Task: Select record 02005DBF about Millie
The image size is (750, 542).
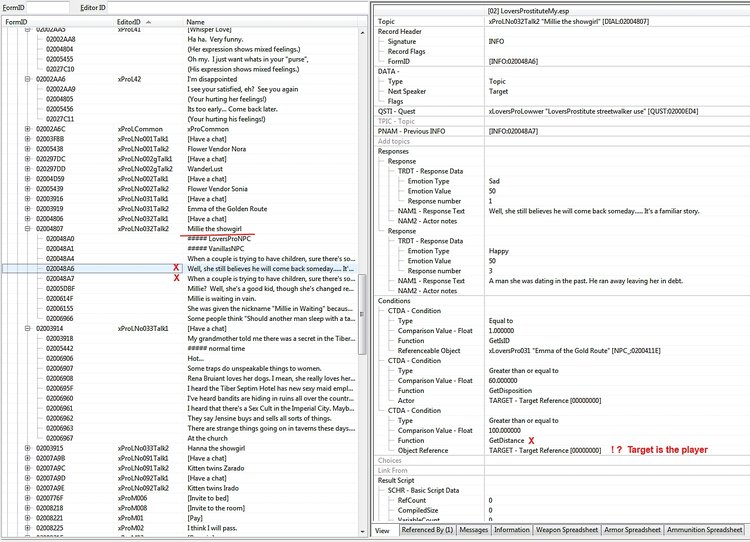Action: pyautogui.click(x=179, y=288)
